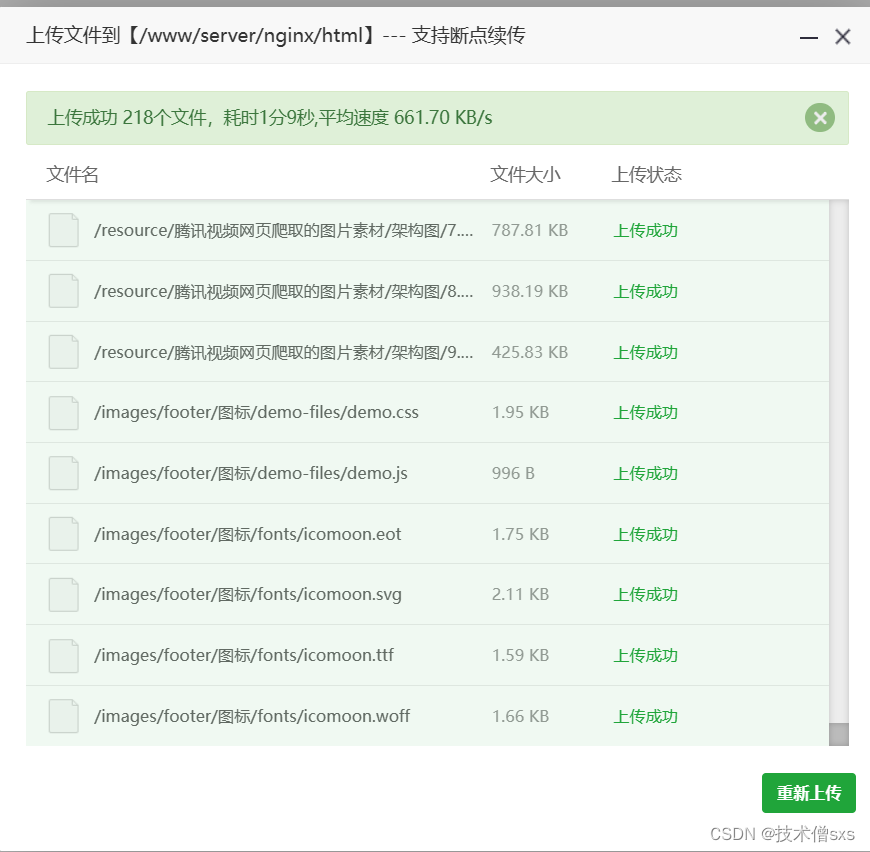Viewport: 870px width, 852px height.
Task: Click the upload success message text
Action: [270, 118]
